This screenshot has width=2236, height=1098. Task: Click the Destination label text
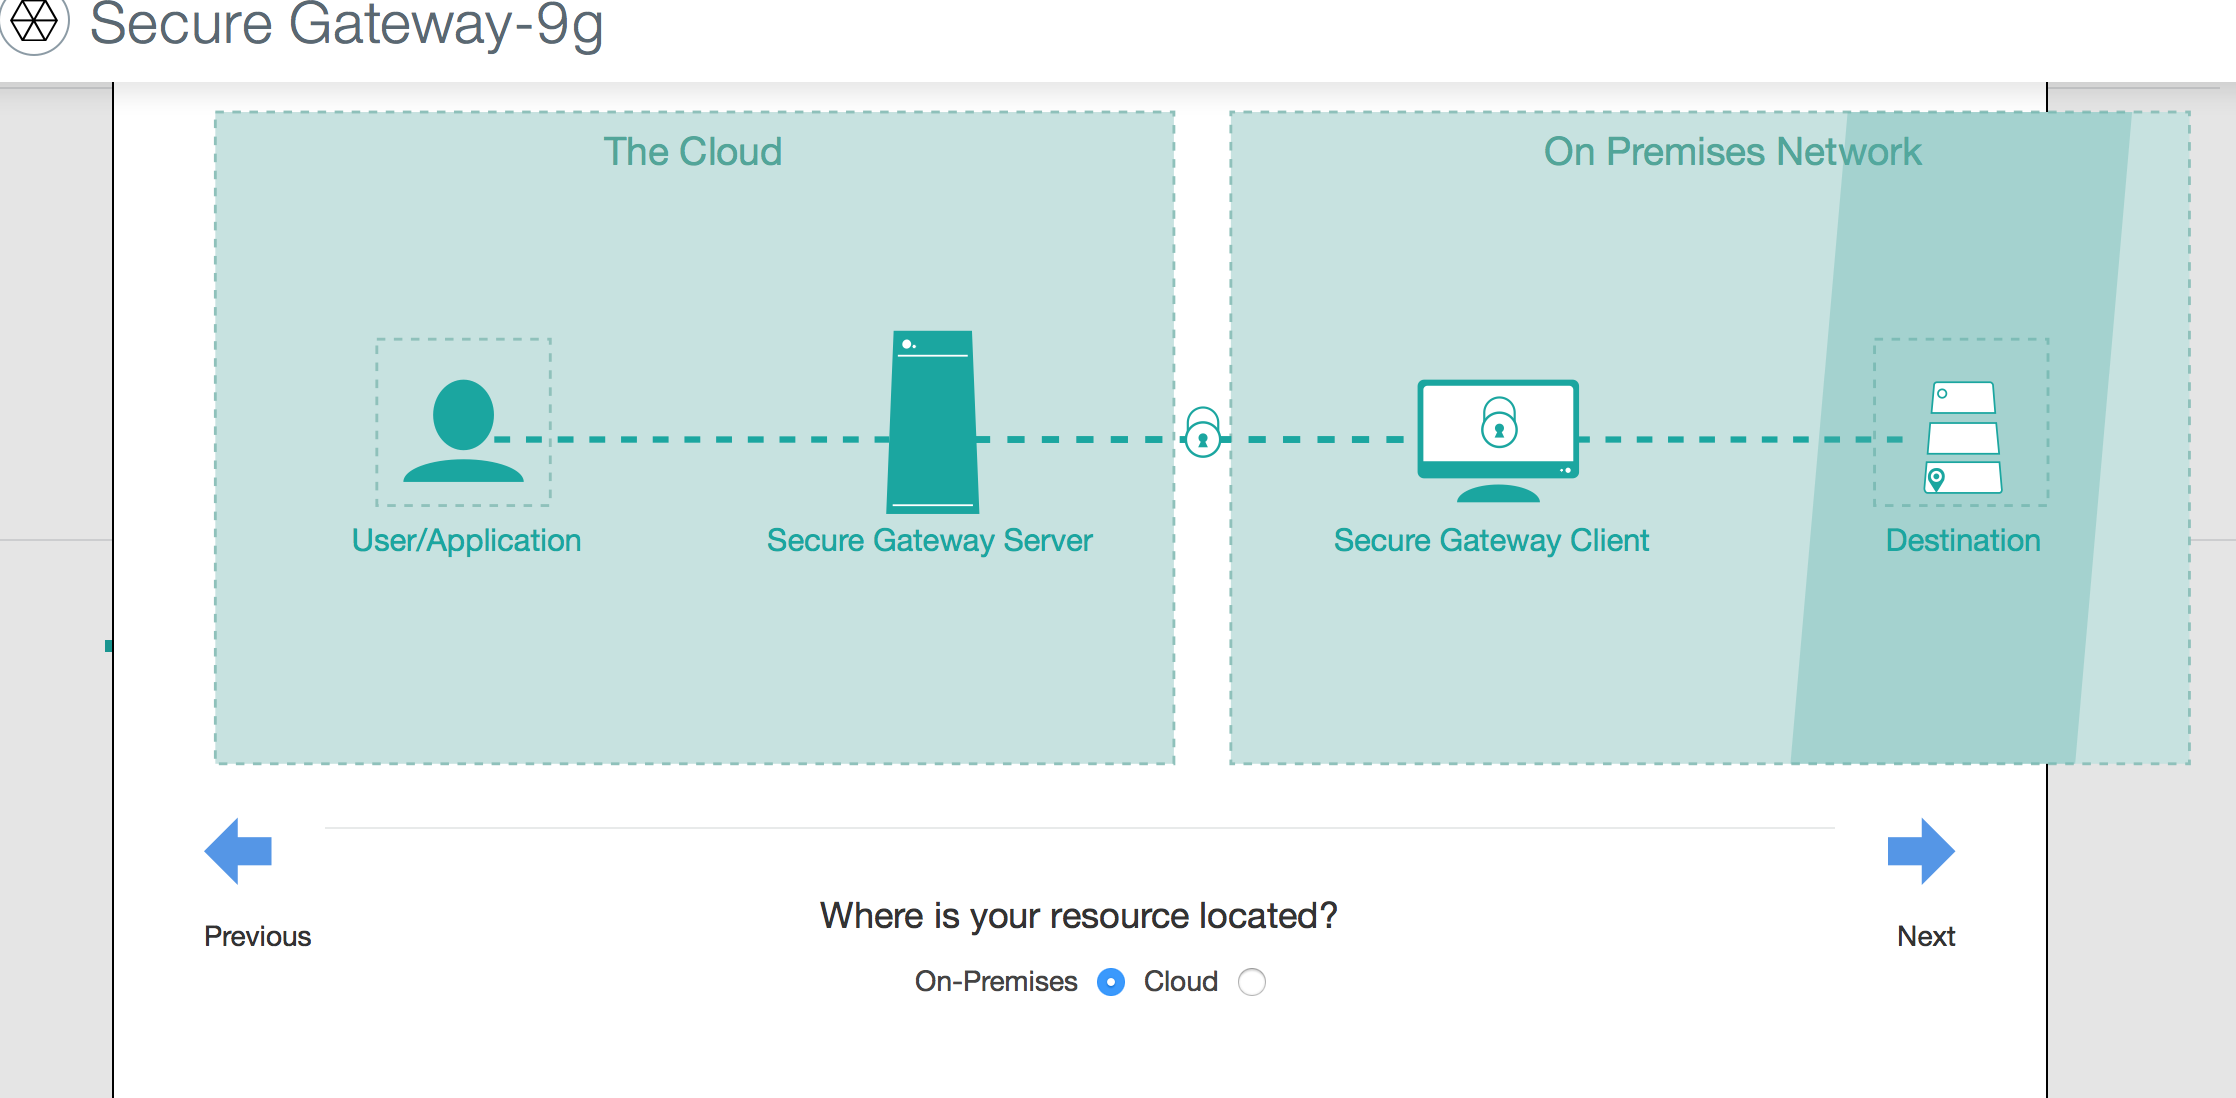(1962, 541)
